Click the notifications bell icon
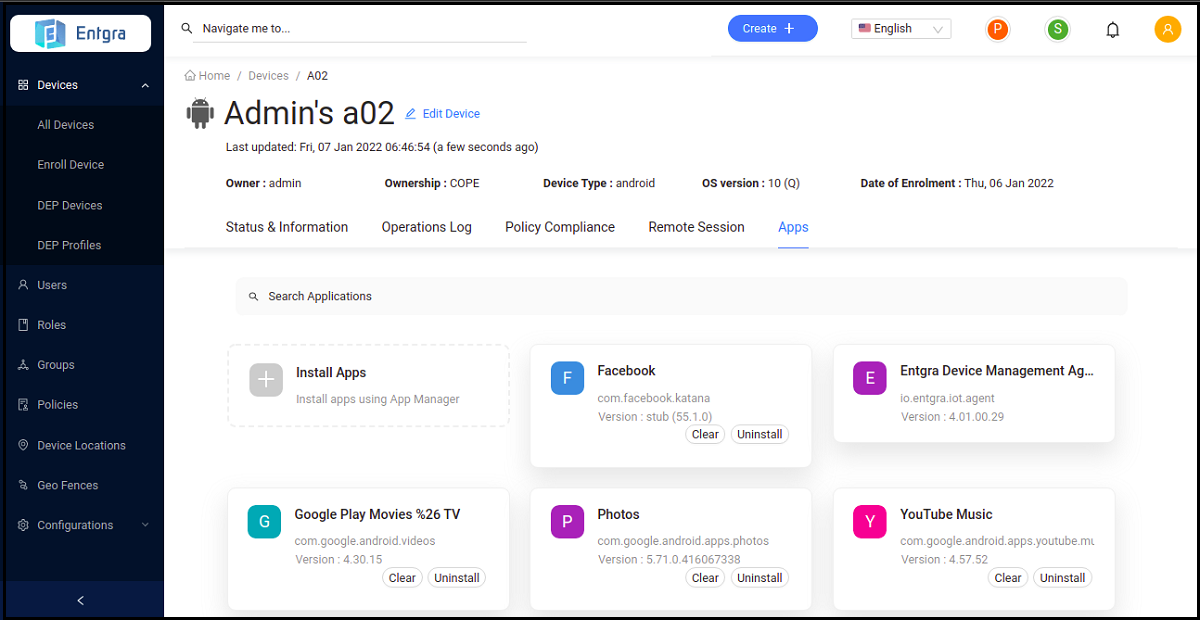 pos(1112,30)
